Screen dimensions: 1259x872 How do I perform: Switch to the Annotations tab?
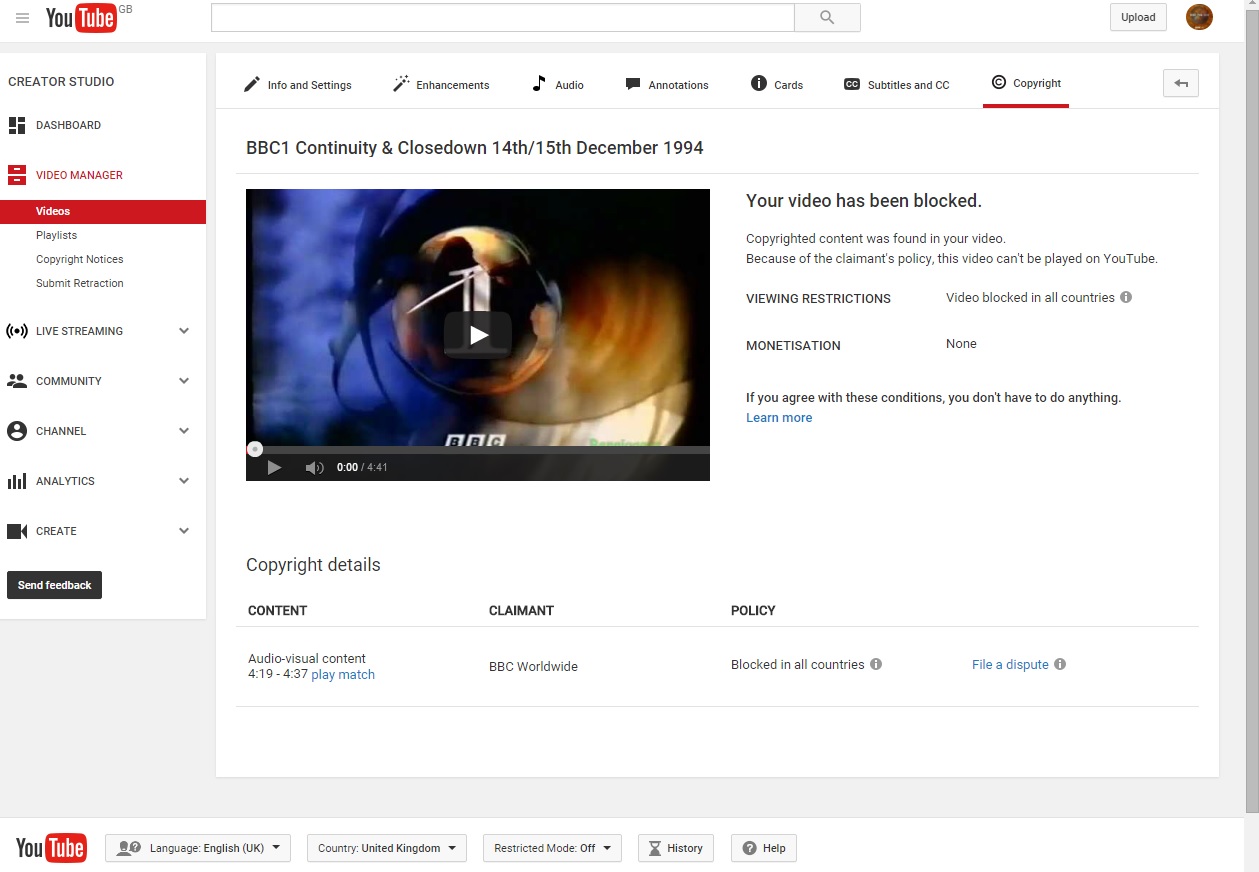point(667,84)
